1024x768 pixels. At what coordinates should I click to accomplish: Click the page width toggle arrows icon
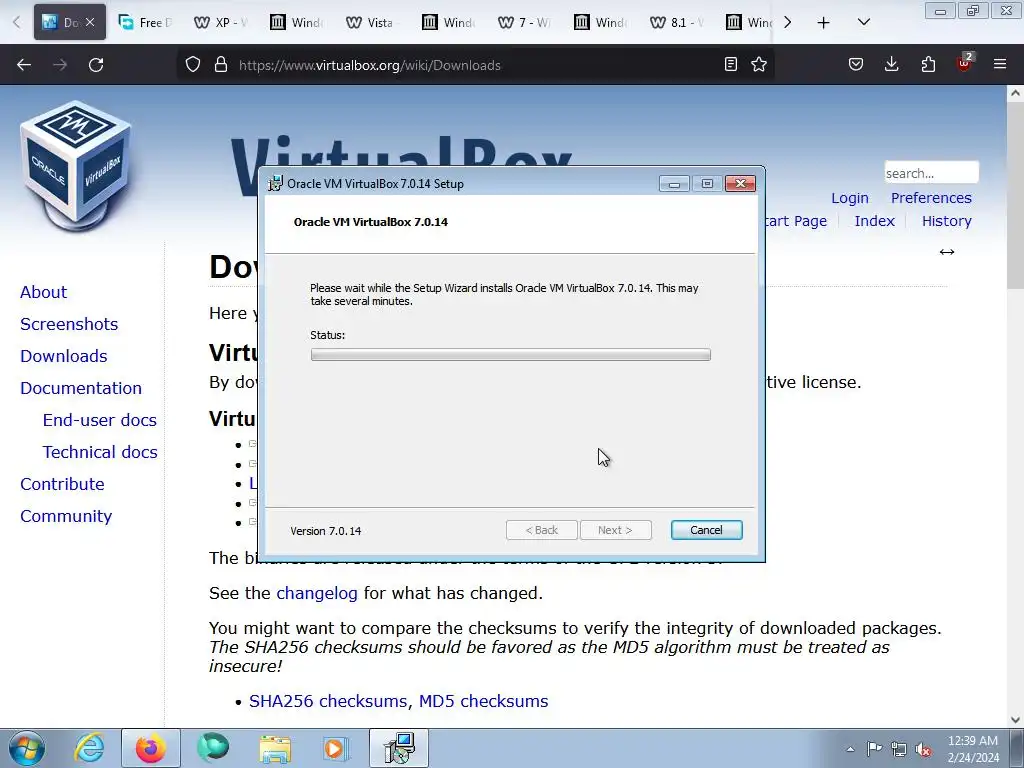[x=947, y=252]
